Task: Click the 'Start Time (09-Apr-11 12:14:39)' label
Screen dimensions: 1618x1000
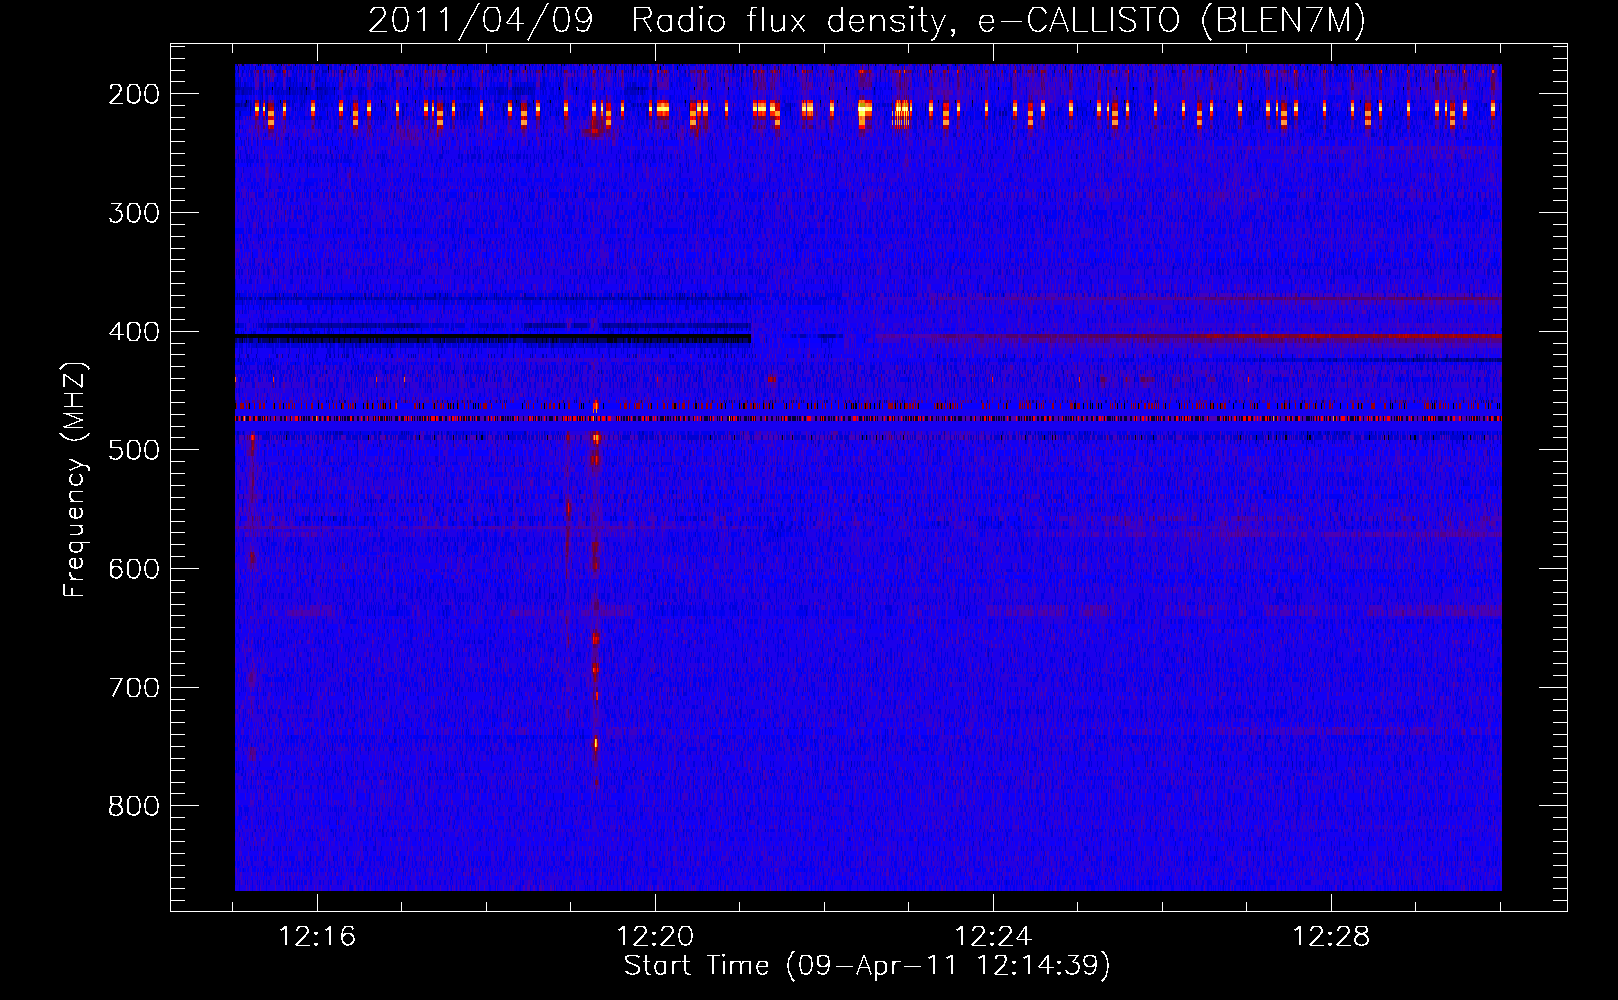Action: (x=867, y=966)
